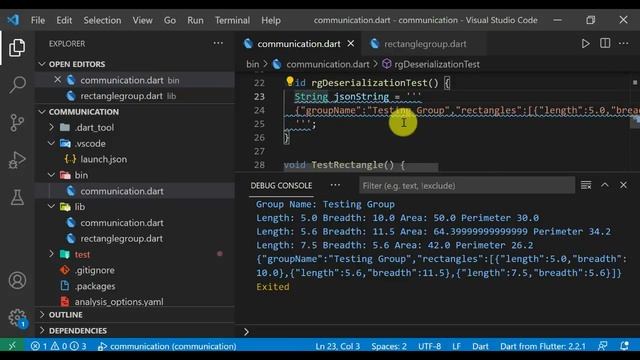Screen dimensions: 640x360
Task: Open the Help menu
Action: 271,20
